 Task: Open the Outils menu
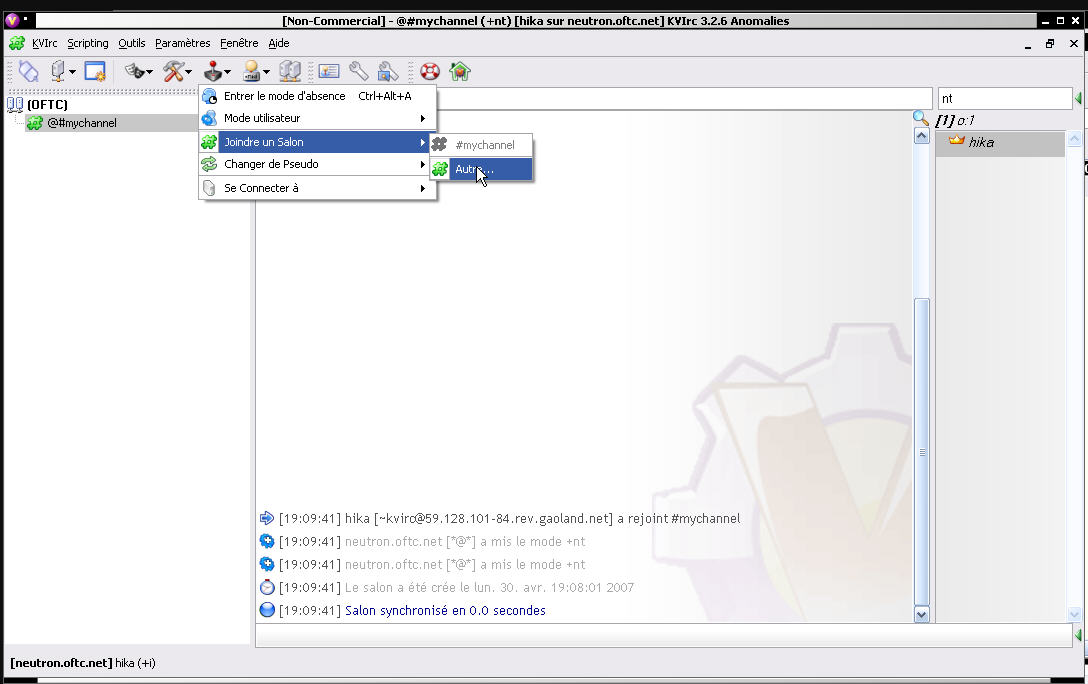[x=132, y=43]
